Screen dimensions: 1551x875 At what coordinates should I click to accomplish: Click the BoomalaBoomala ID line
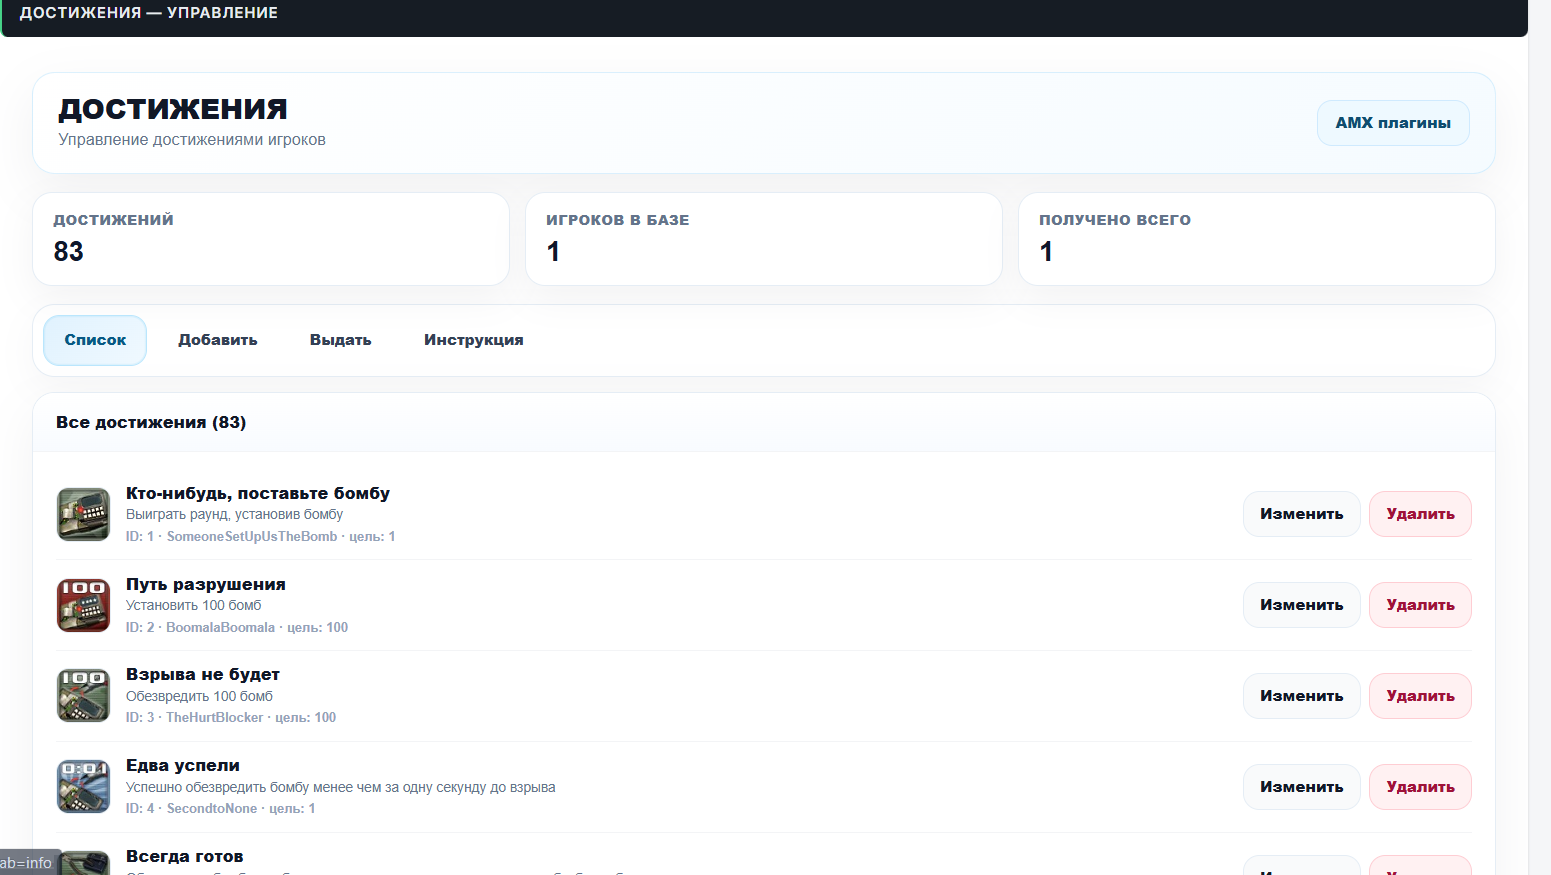237,627
